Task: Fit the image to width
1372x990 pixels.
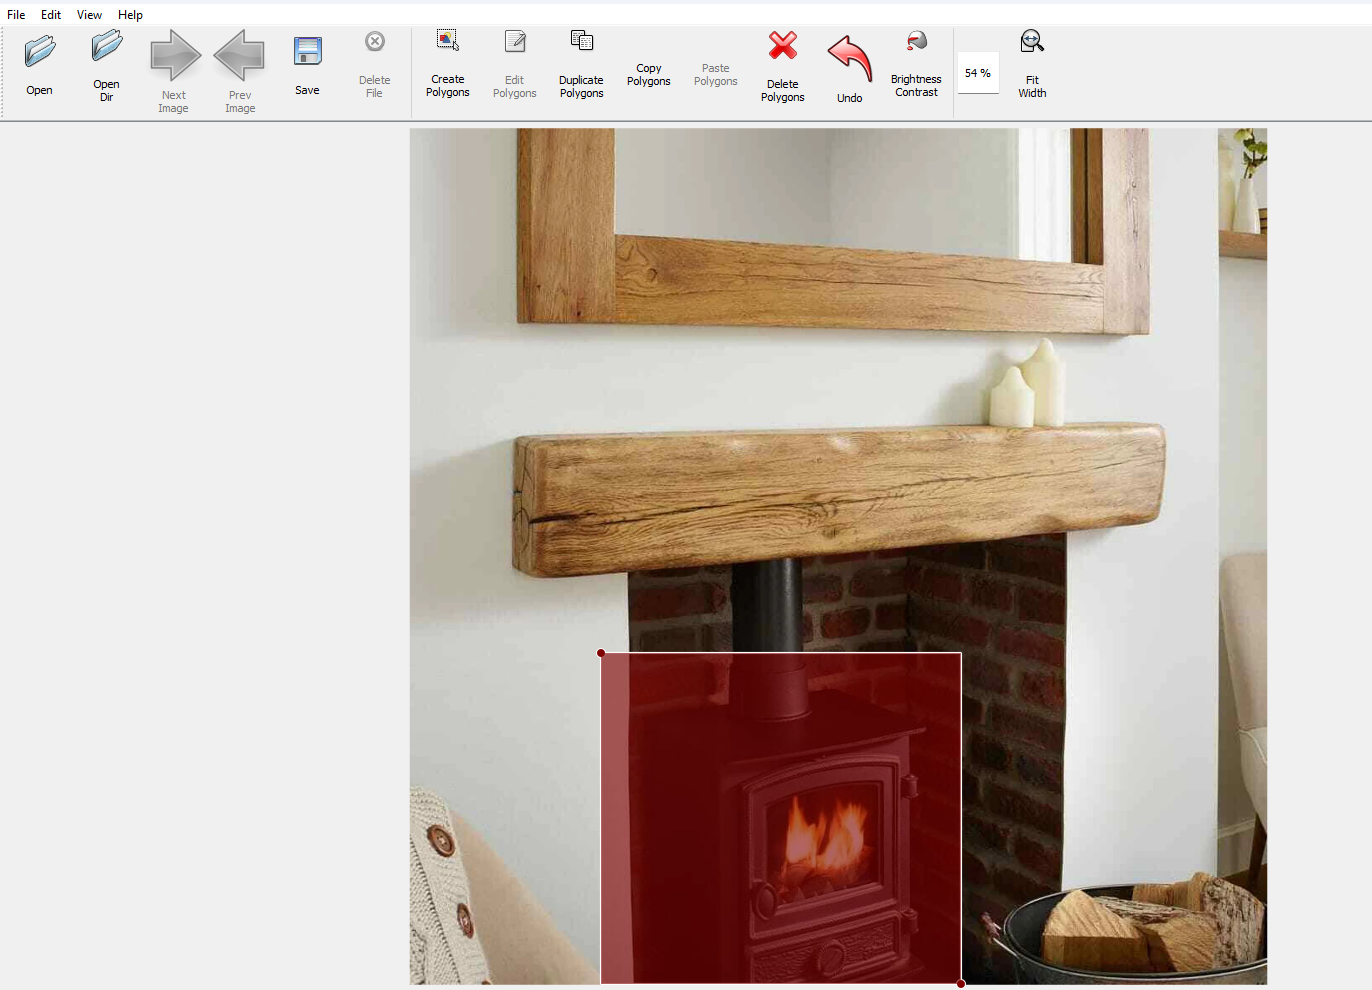Action: click(x=1032, y=42)
